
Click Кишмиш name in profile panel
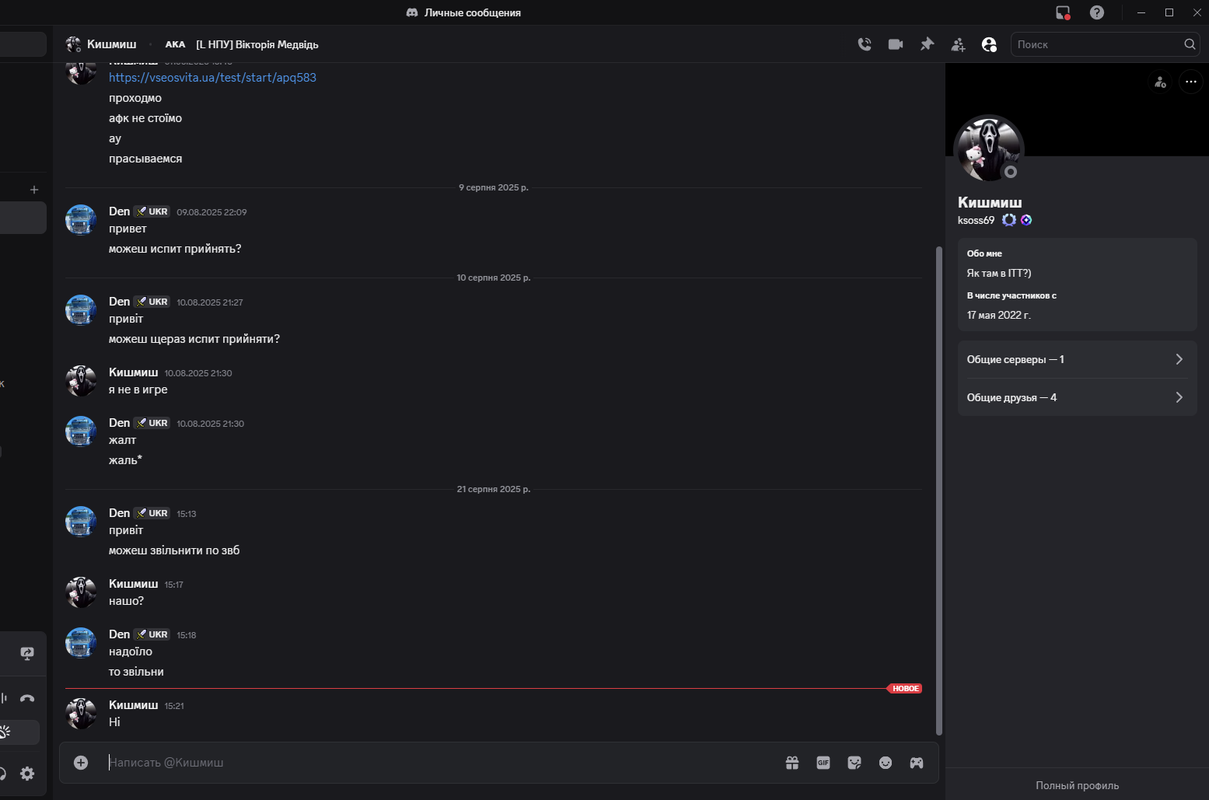(990, 202)
